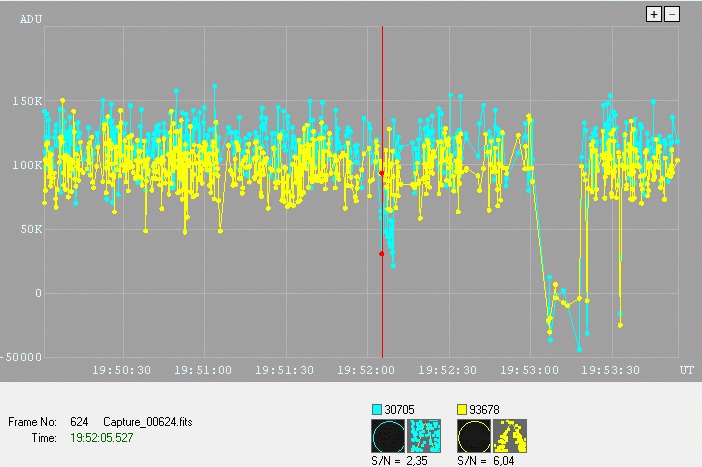Click the 19:53:30 time axis label
Viewport: 702px width, 467px height.
(x=611, y=370)
